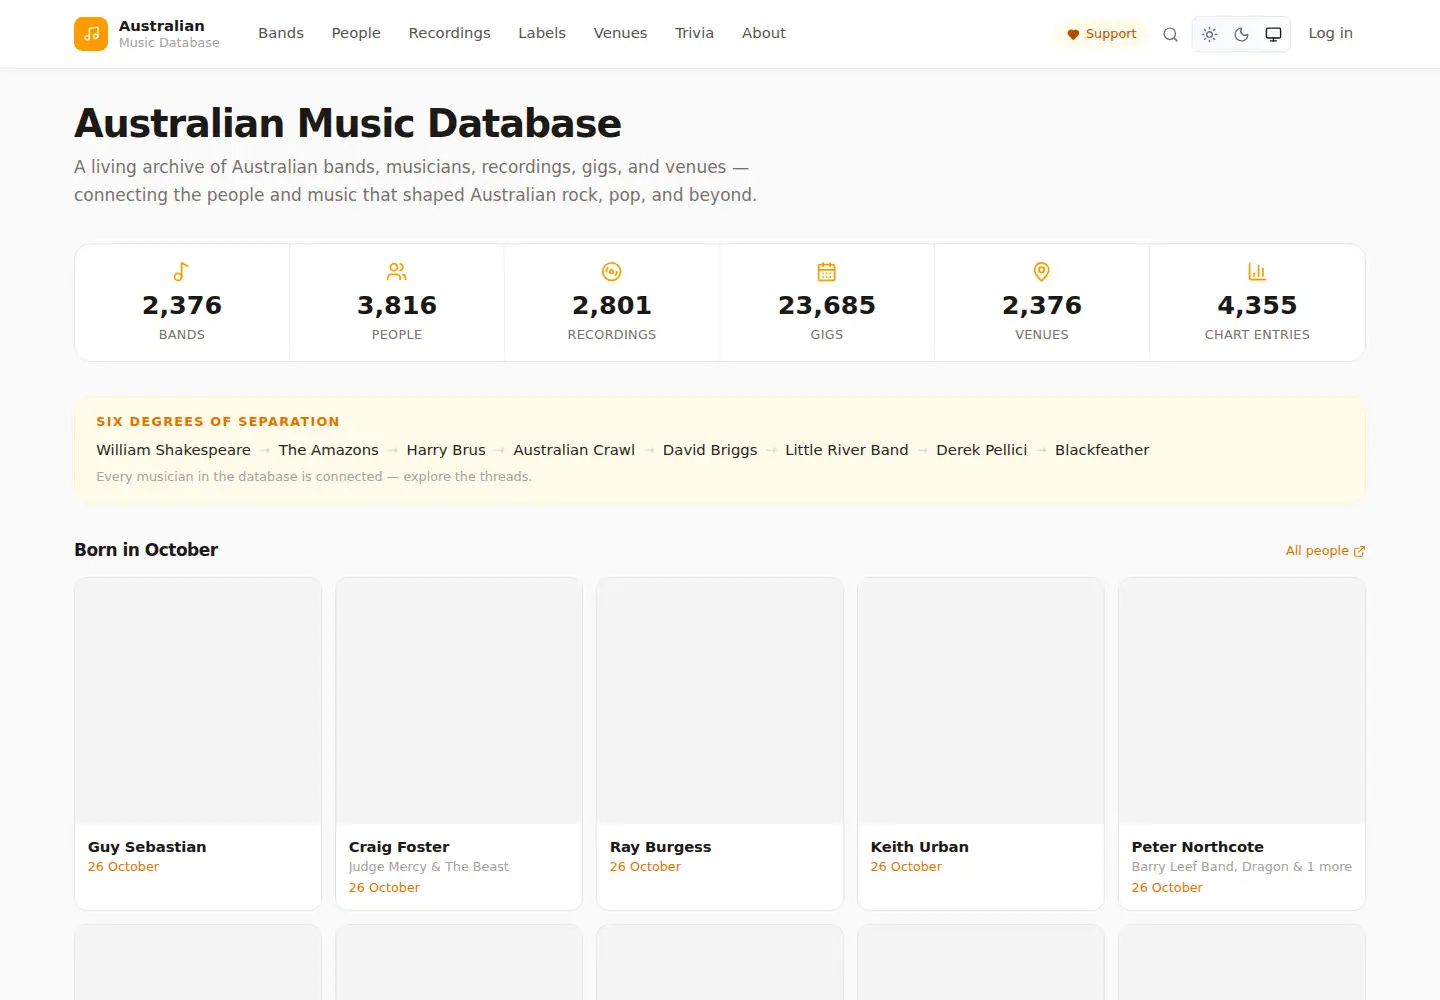Click the orange music note logo icon
The image size is (1440, 1000).
pos(91,34)
